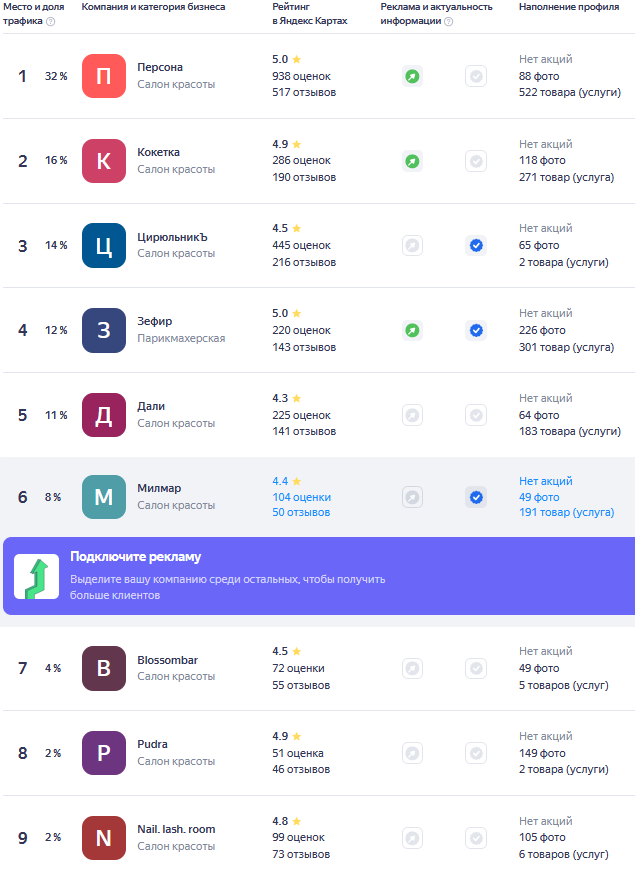Click the help icon next to 'информации' header
The width and height of the screenshot is (635, 880).
click(448, 21)
